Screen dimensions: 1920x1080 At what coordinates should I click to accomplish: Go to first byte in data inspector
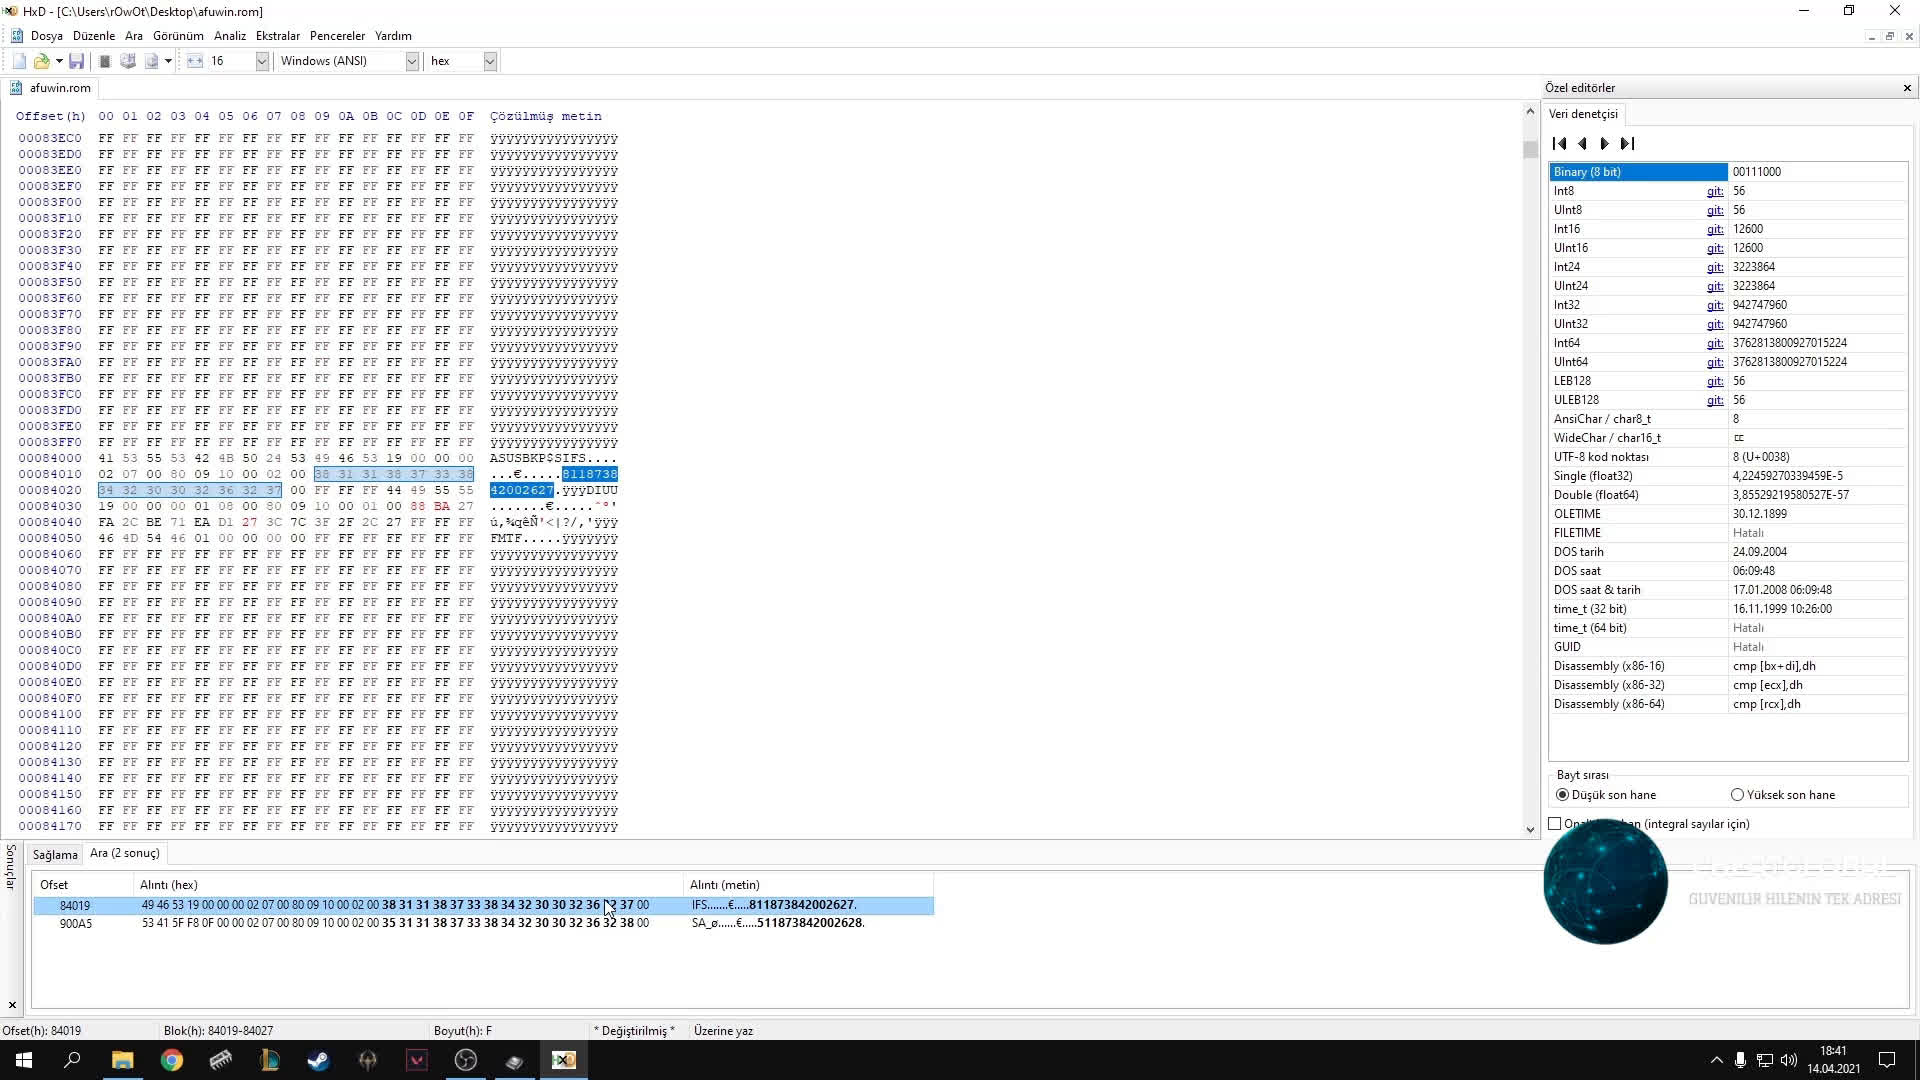pos(1559,143)
